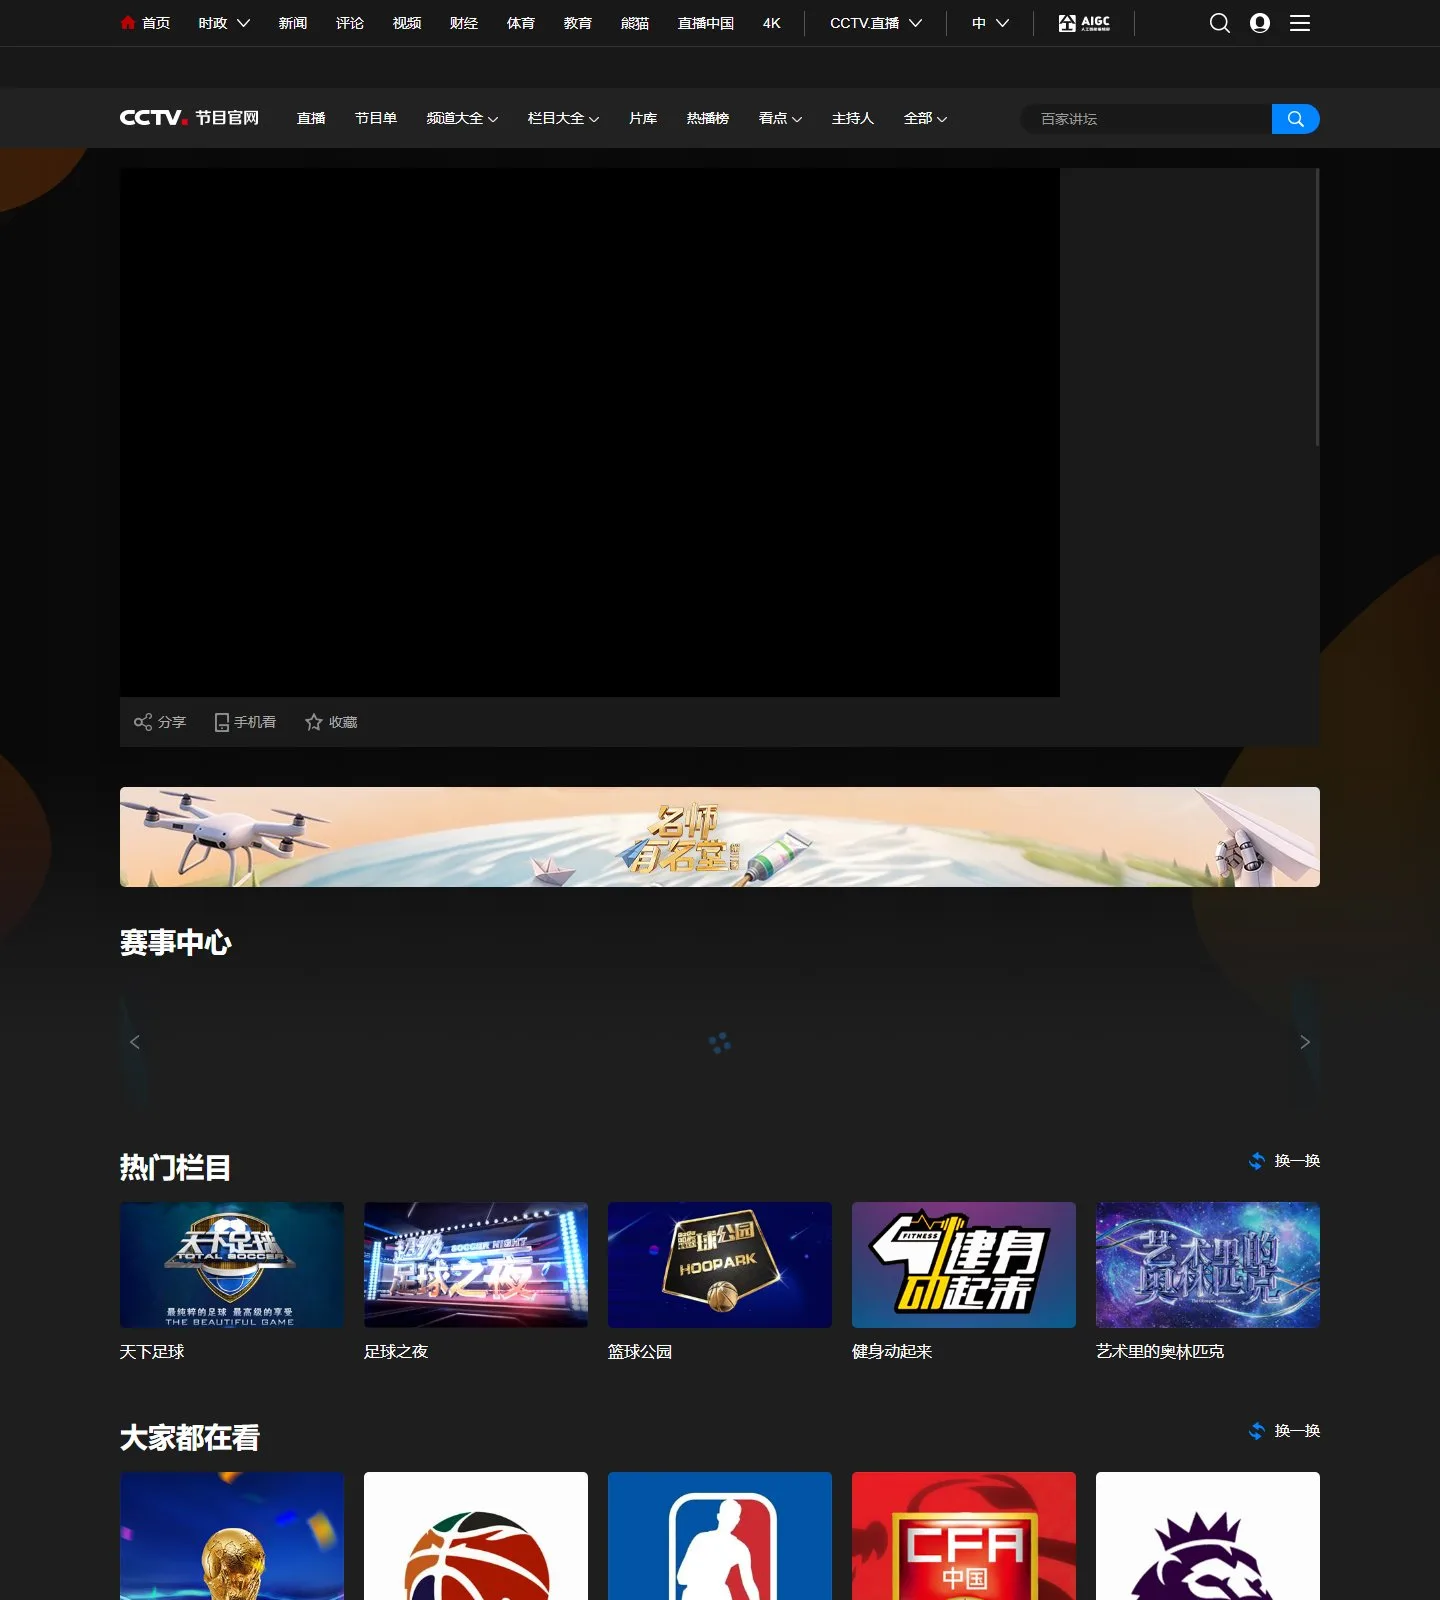Image resolution: width=1440 pixels, height=1600 pixels.
Task: Open 艺术里的奥林匹克 thumbnail
Action: coord(1208,1265)
